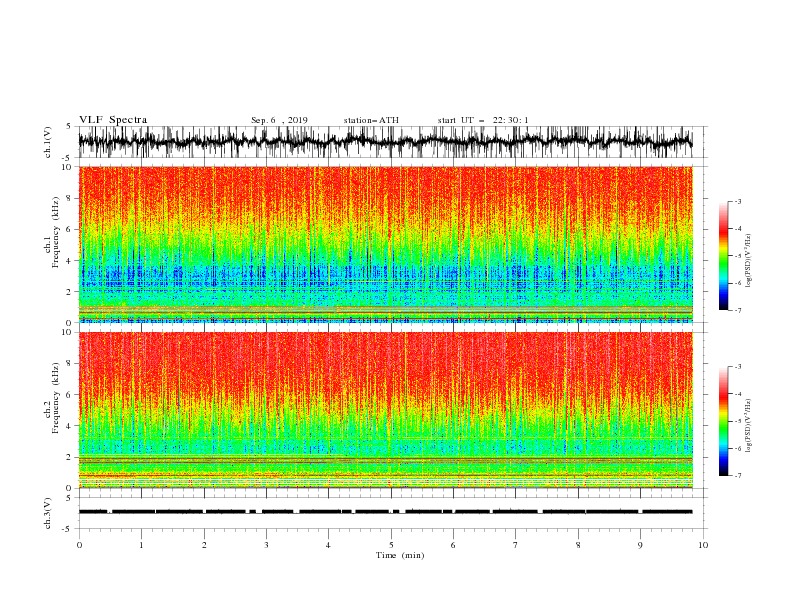This screenshot has width=792, height=612.
Task: Click the "ch.3(V)" axis label
Action: pos(48,513)
